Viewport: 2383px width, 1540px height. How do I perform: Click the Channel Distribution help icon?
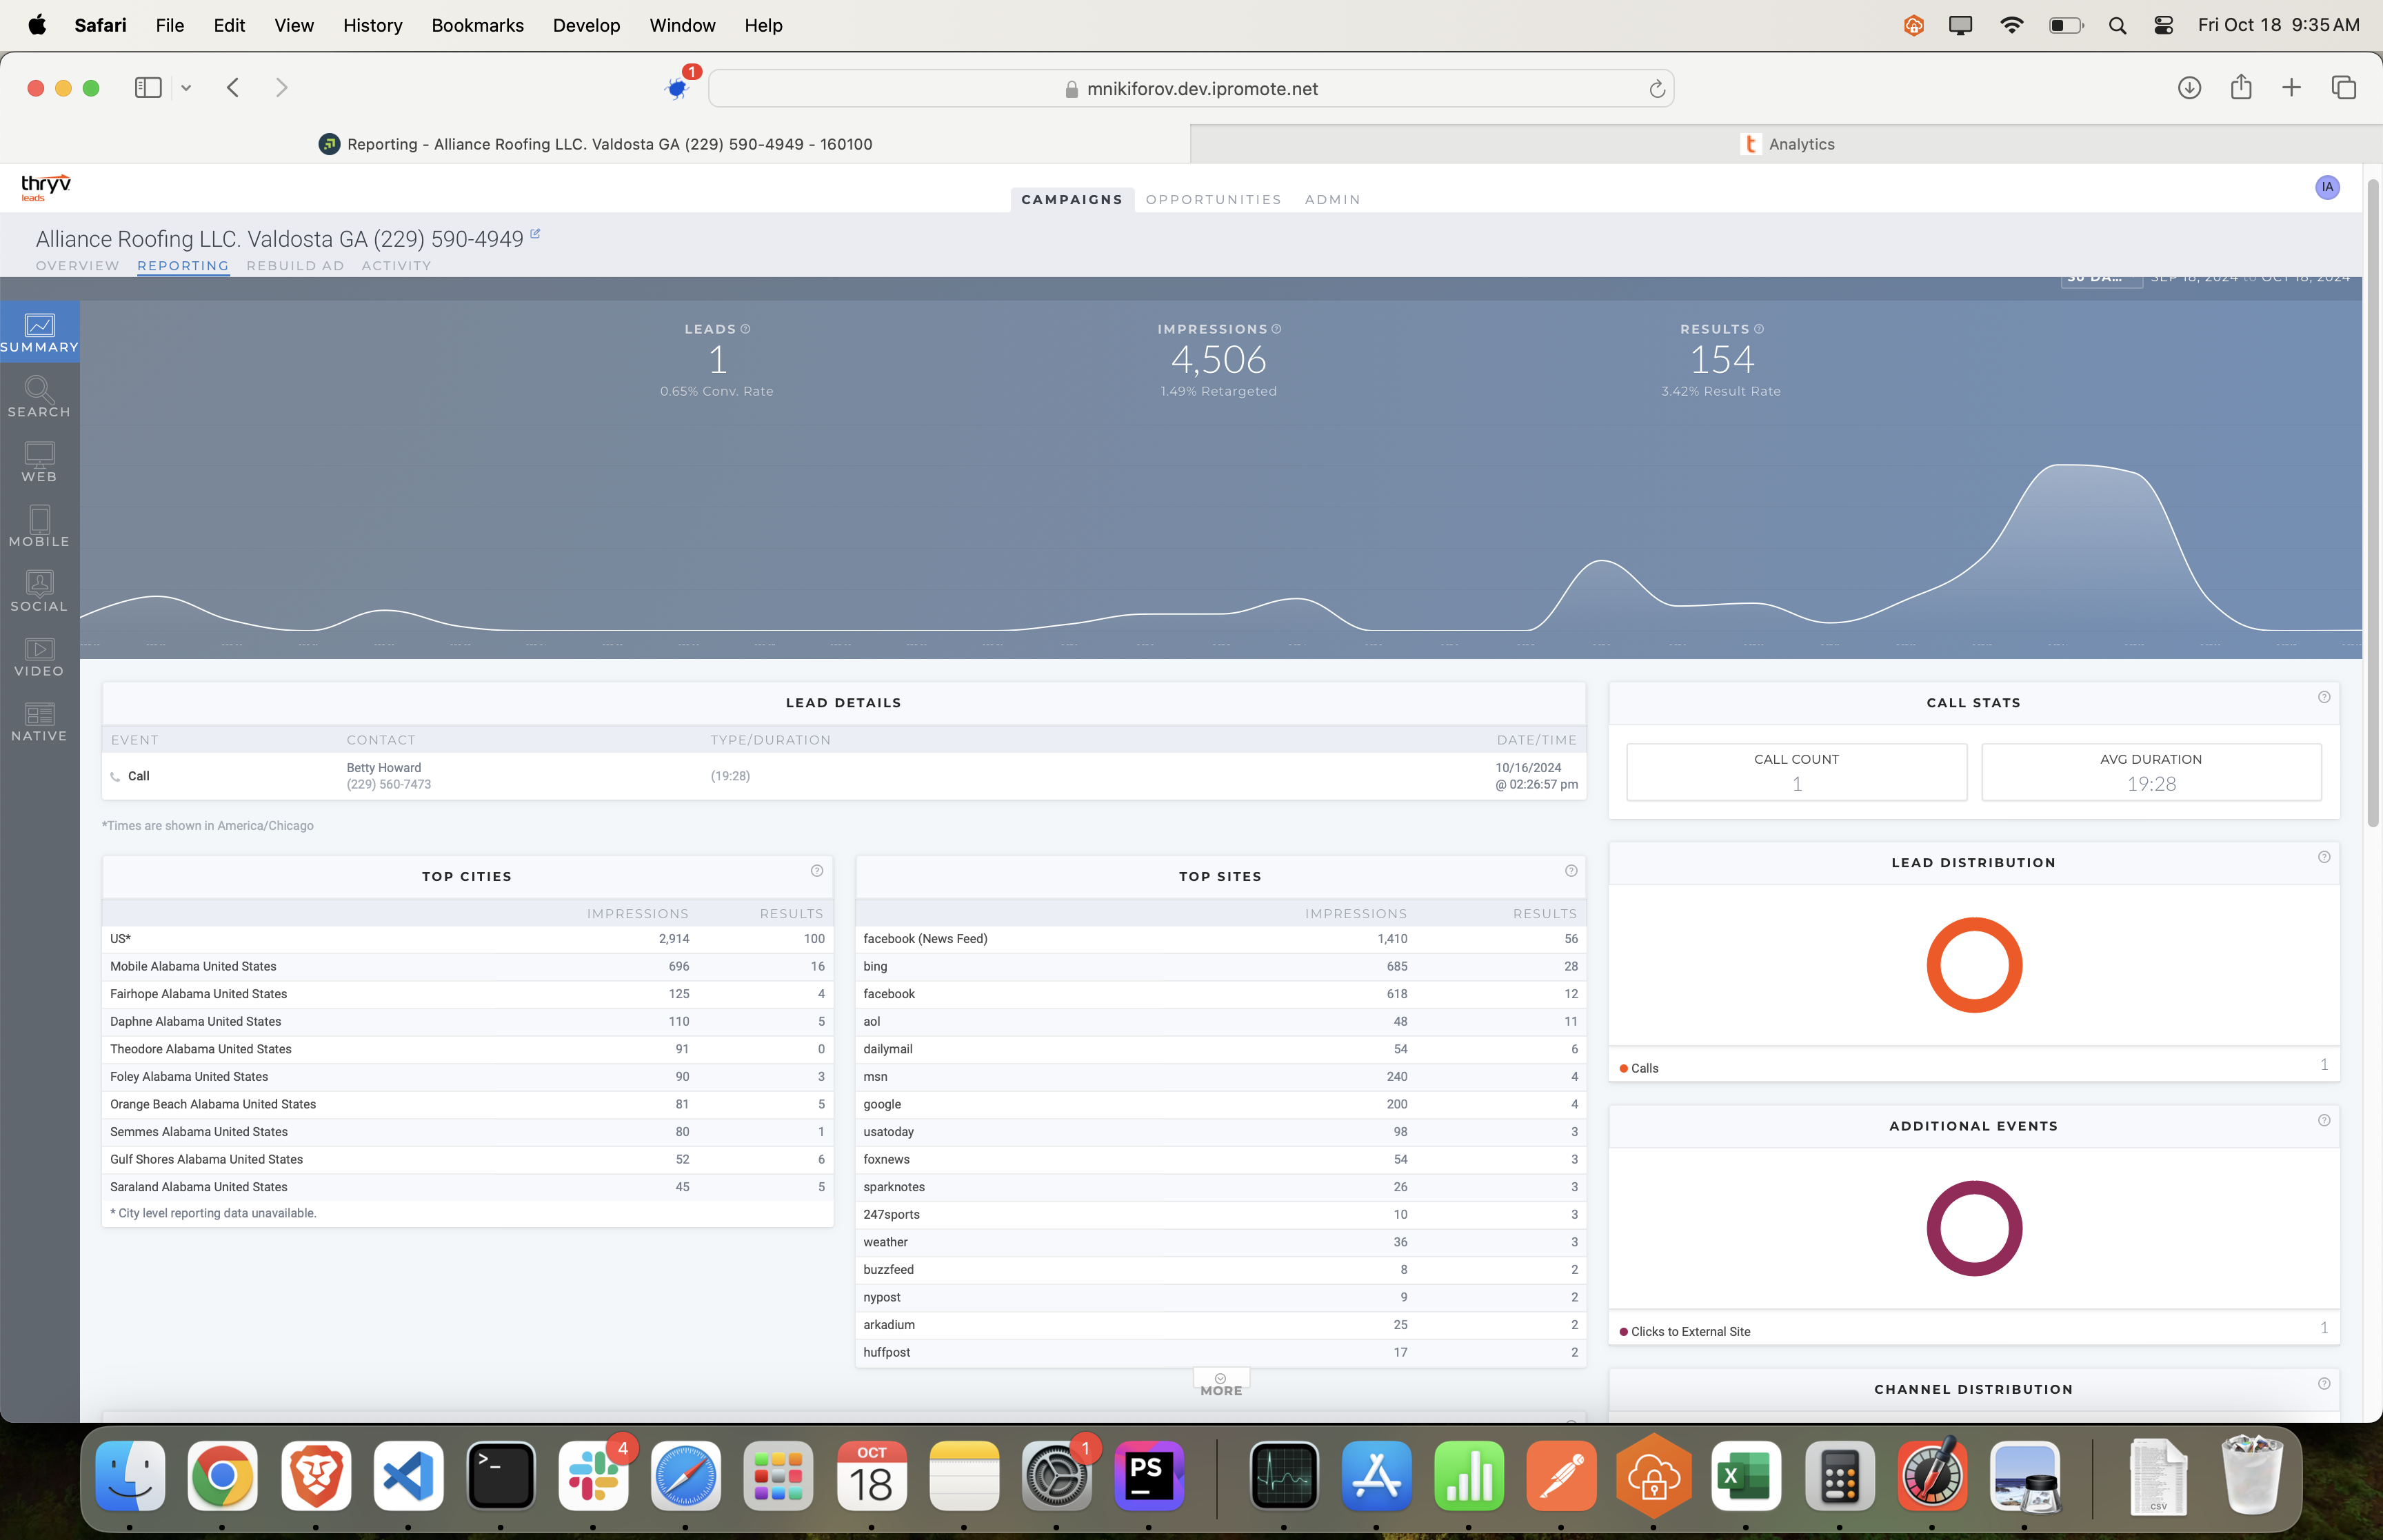(x=2324, y=1383)
